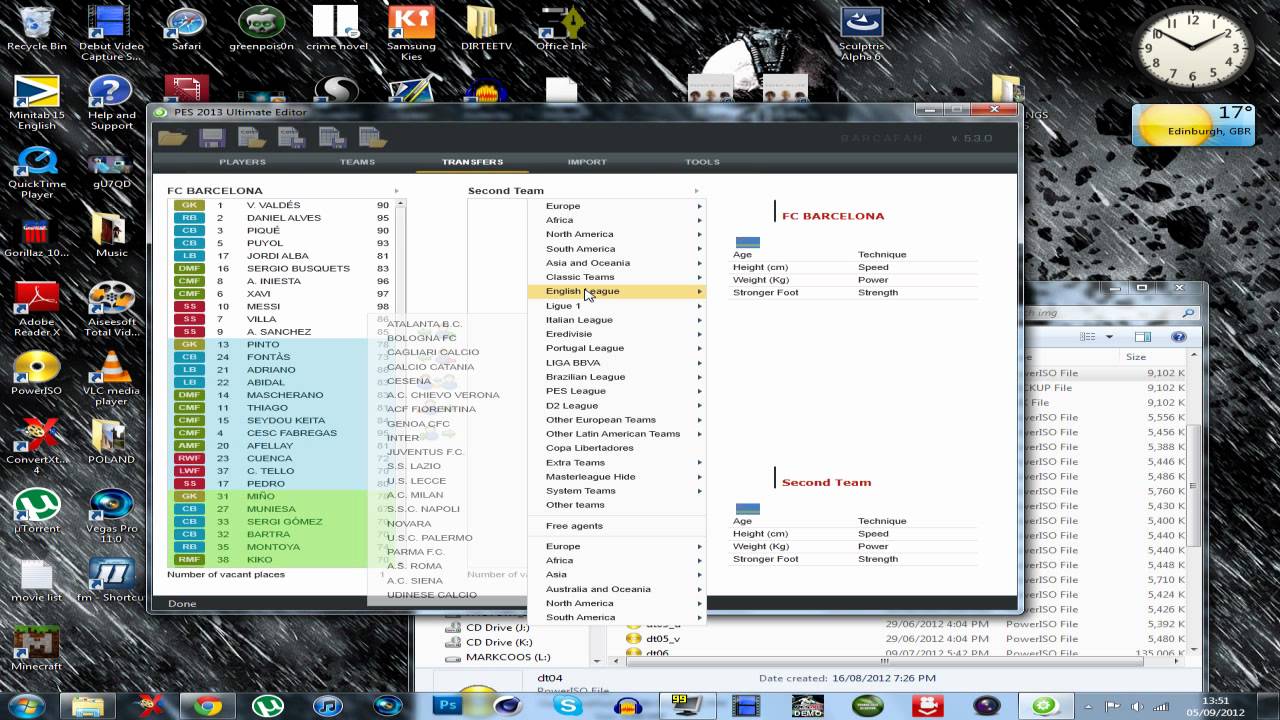Expand the Europe submenu arrow at top

click(x=699, y=206)
